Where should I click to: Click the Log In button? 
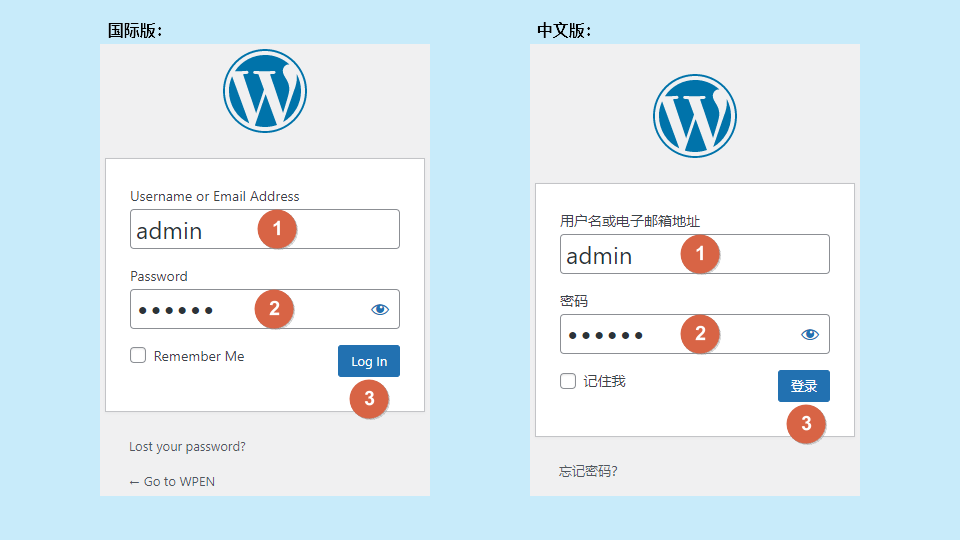coord(369,361)
